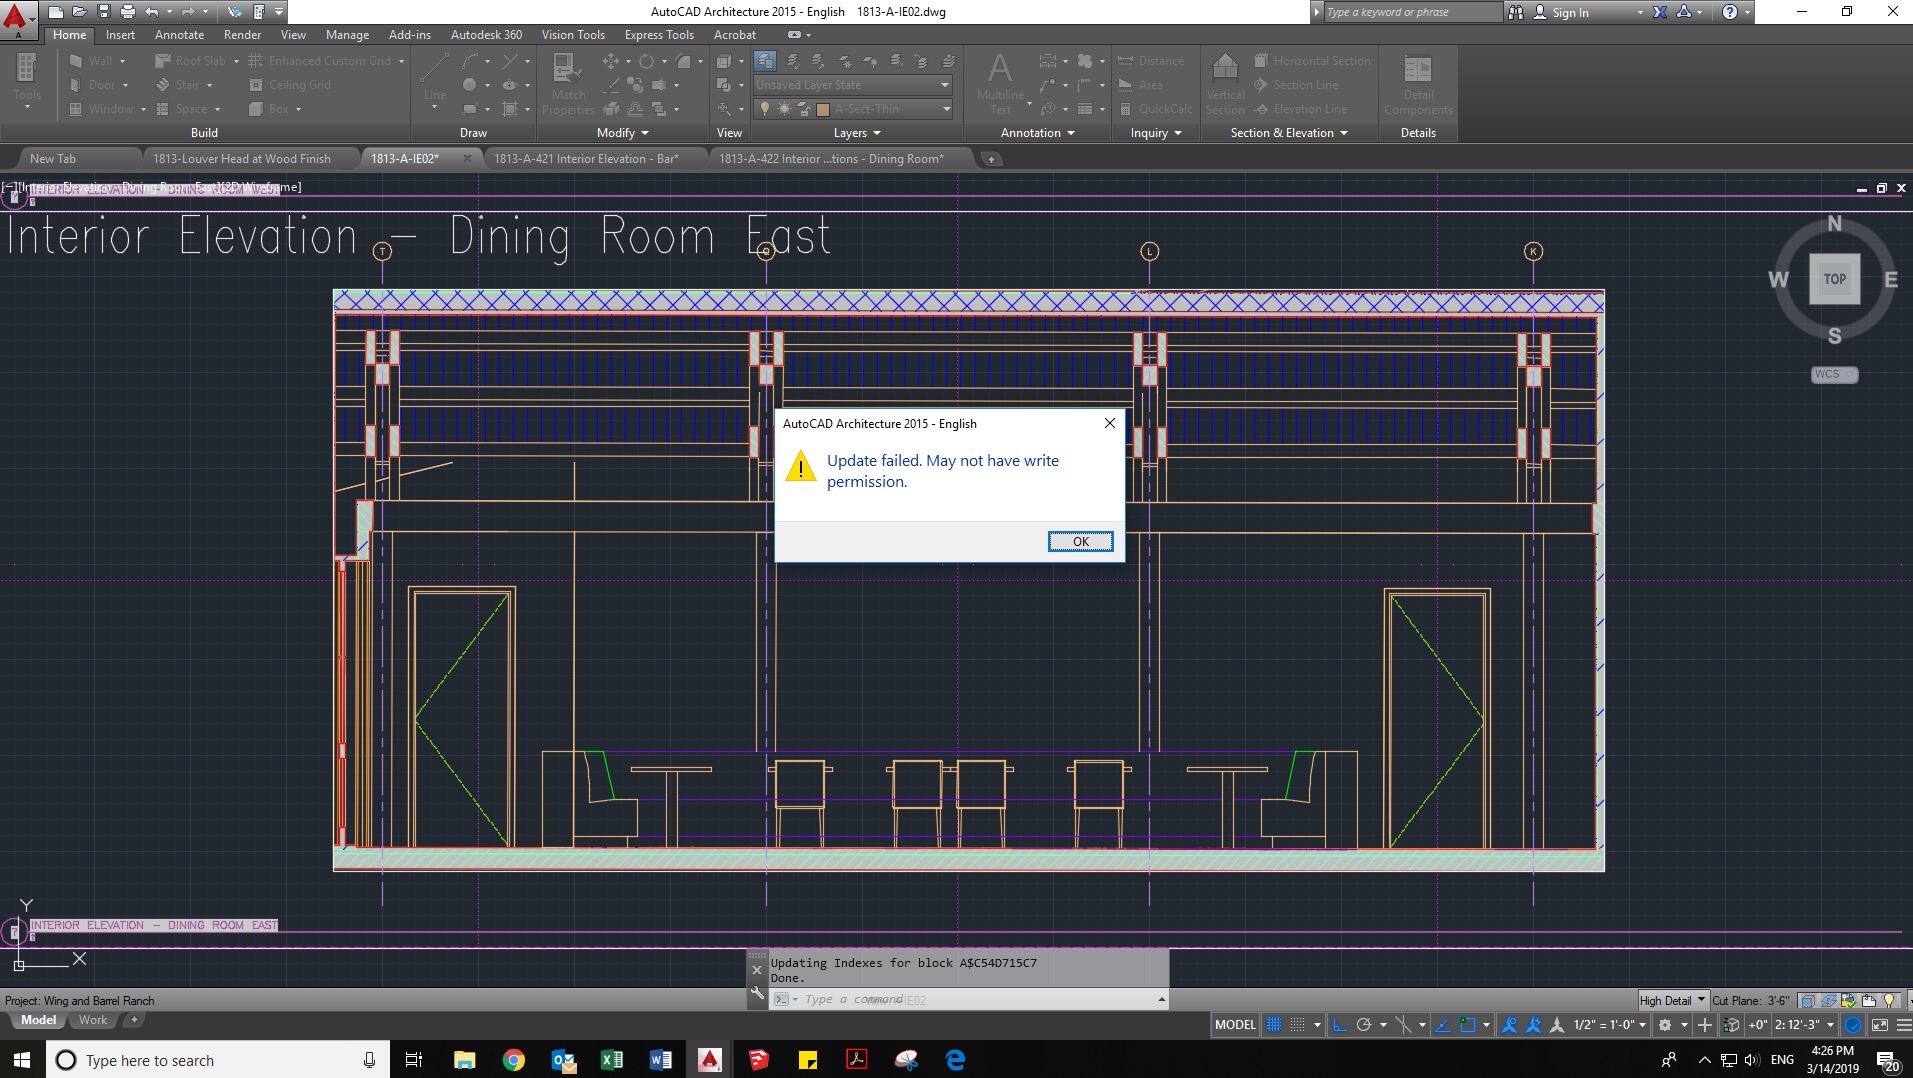Click the Sign In link

point(1569,12)
